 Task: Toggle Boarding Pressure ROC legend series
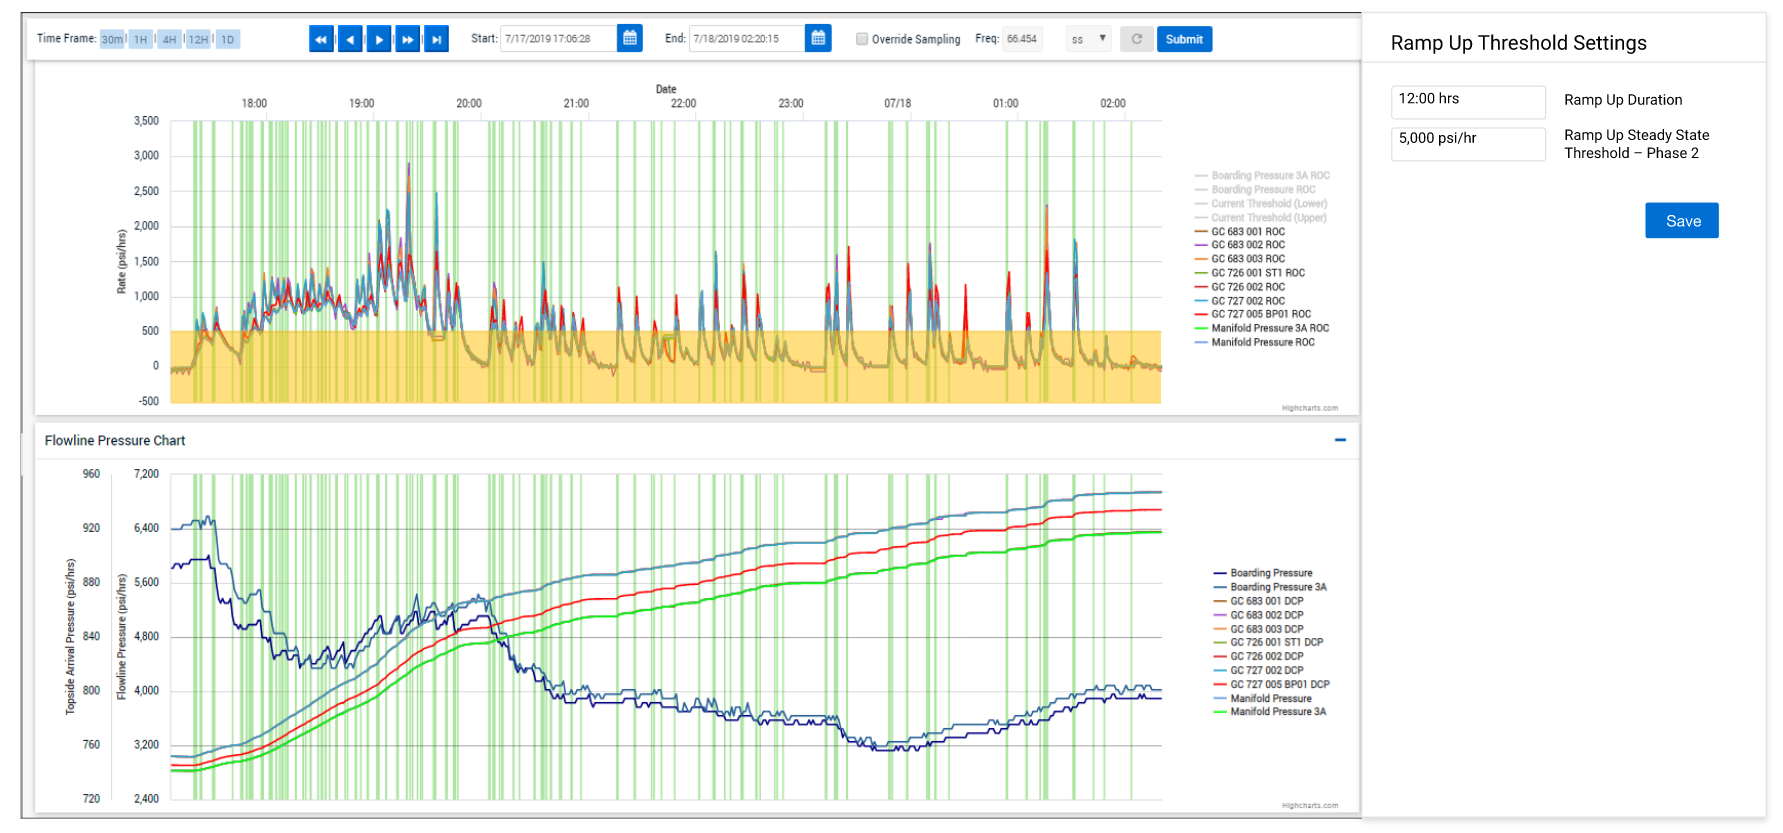click(x=1255, y=190)
